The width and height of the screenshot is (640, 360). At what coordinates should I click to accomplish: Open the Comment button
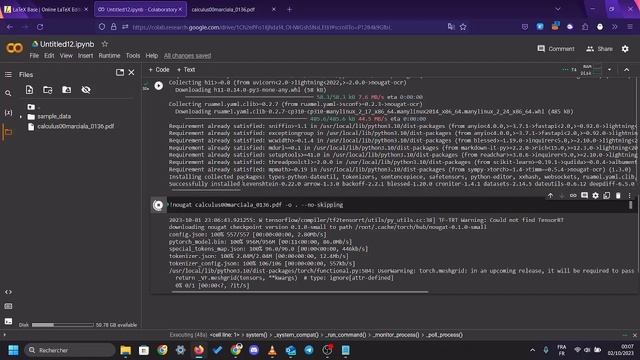(x=556, y=49)
